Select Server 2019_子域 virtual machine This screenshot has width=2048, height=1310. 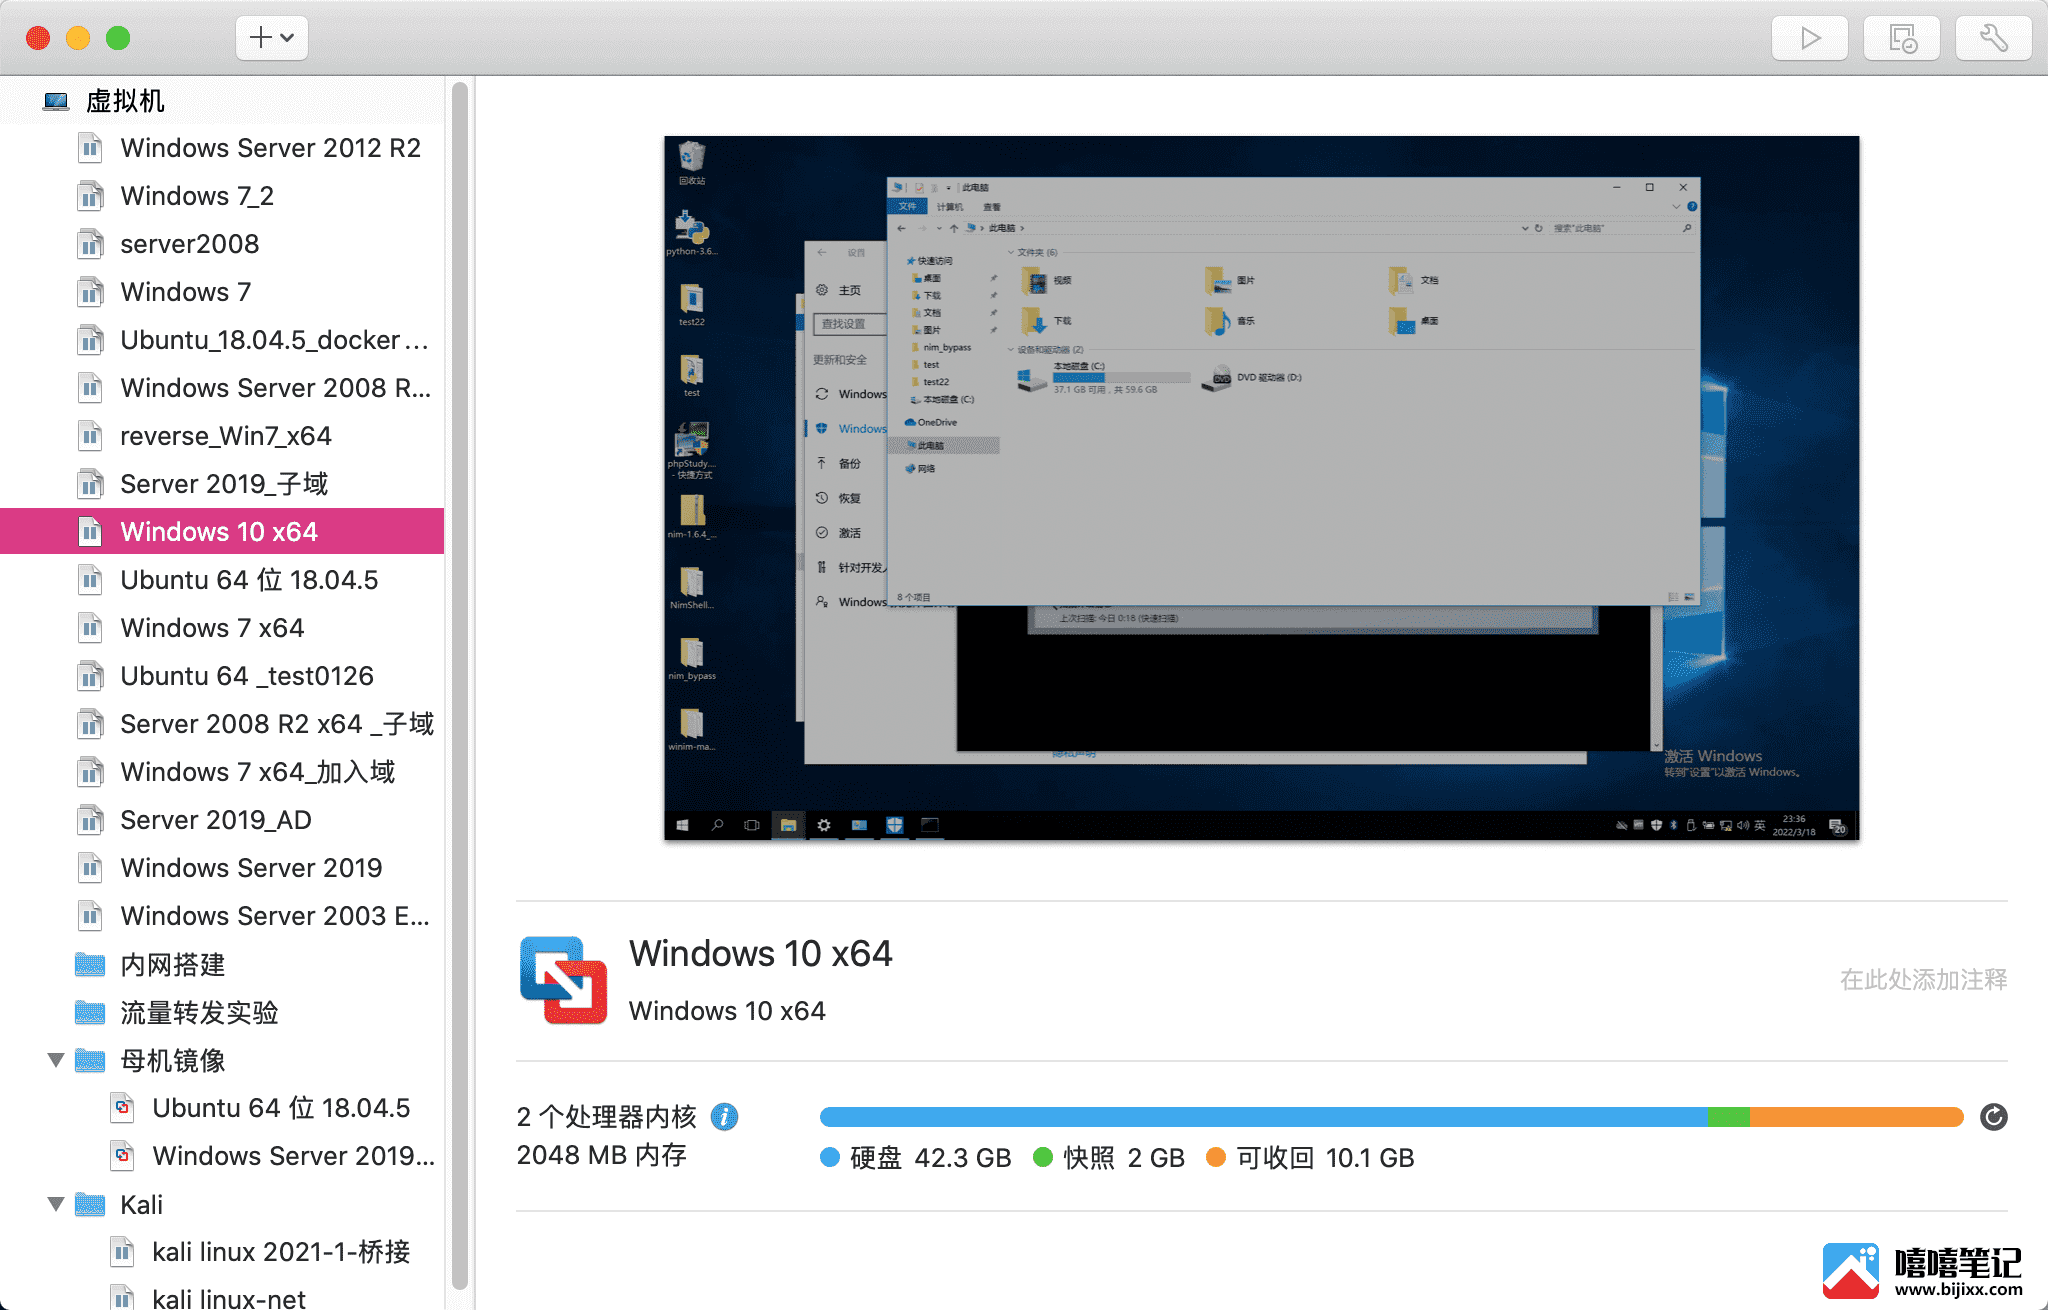click(x=222, y=484)
